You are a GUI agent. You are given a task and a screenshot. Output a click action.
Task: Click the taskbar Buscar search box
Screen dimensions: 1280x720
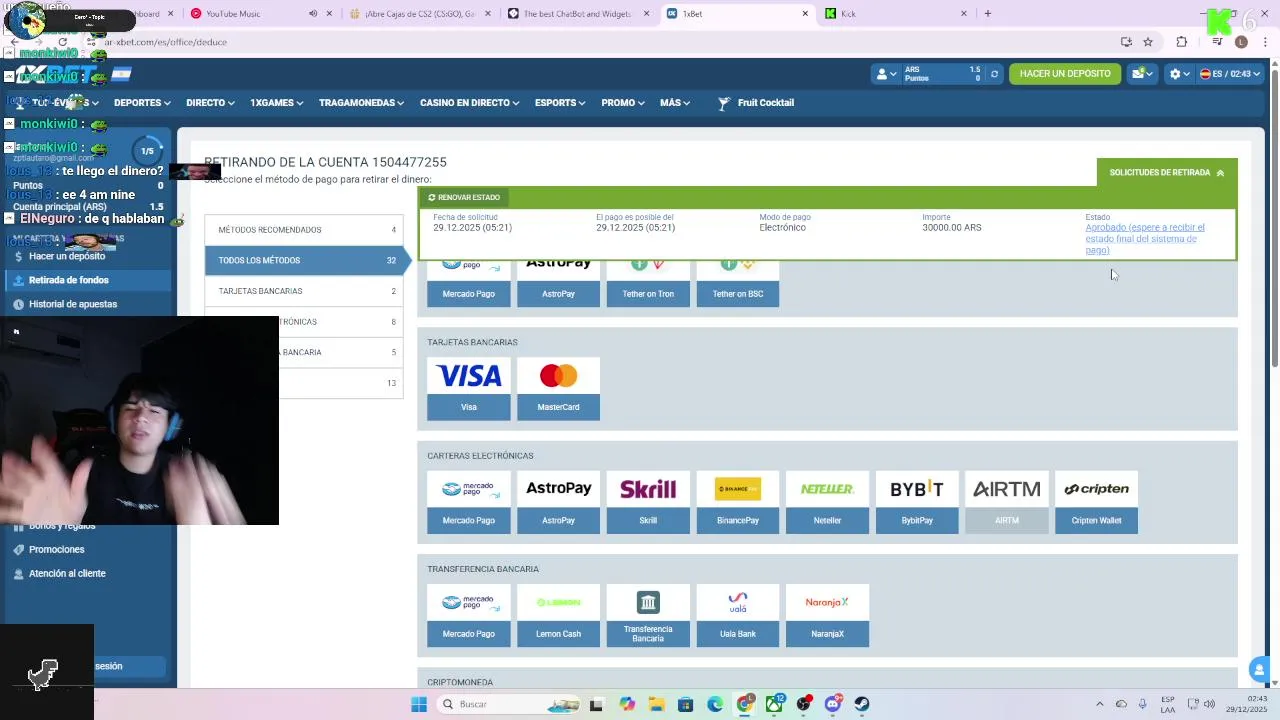(506, 704)
